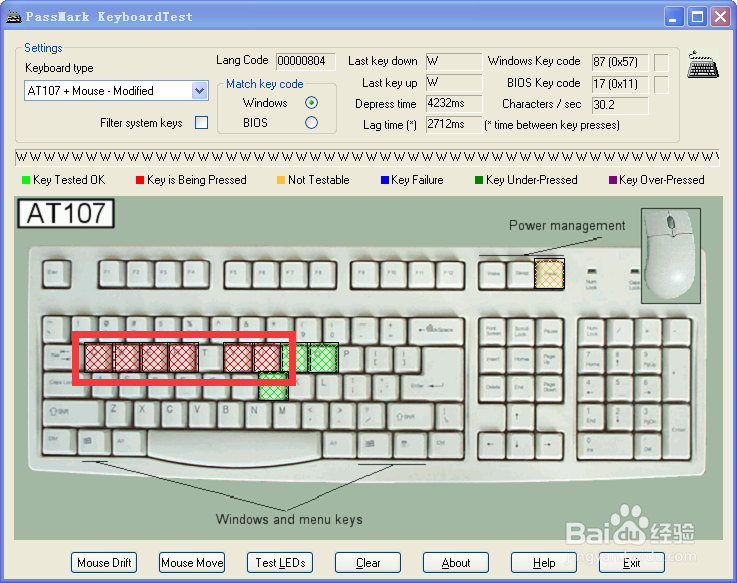Click the AT107 keyboard model label
Screen dimensions: 737x583
[66, 213]
